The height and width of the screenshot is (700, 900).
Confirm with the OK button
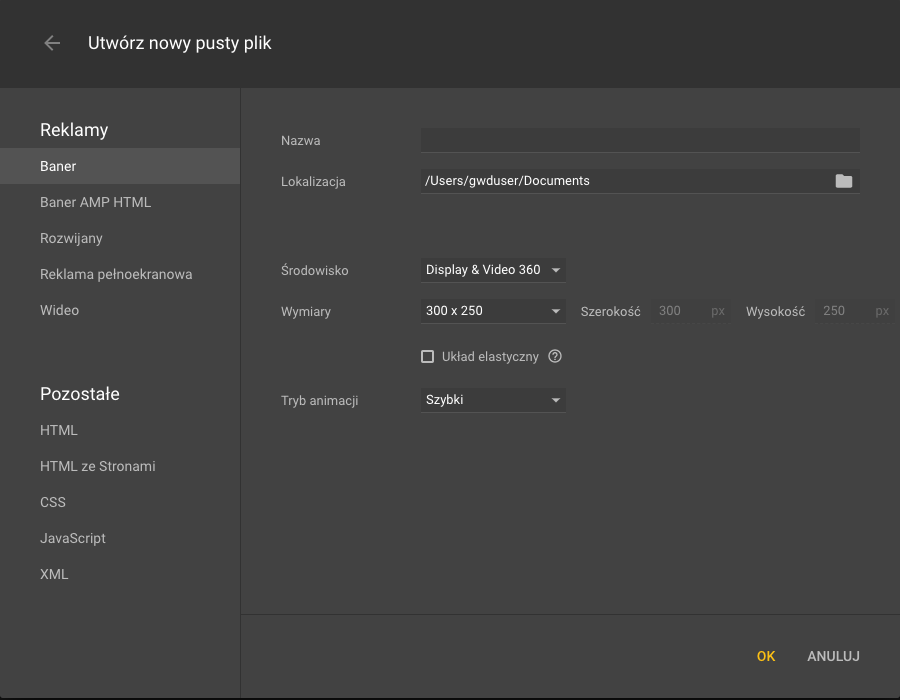766,656
